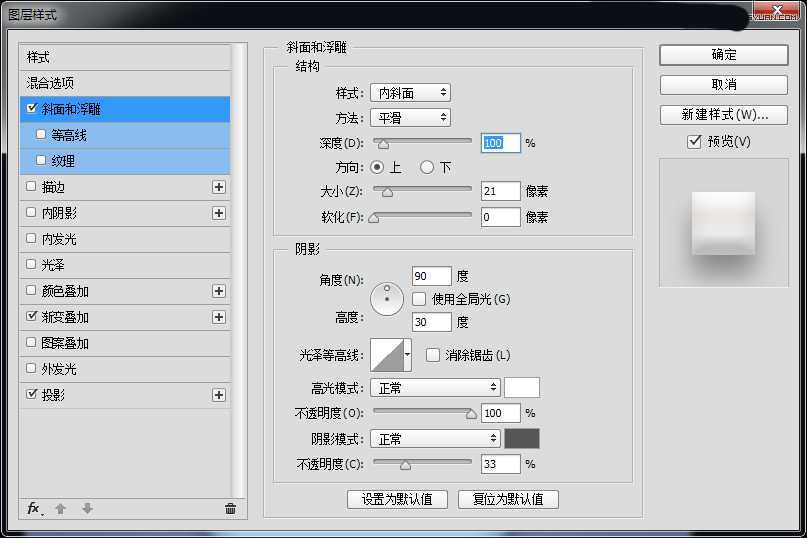This screenshot has width=807, height=538.
Task: Select 外发光 in the styles list
Action: point(58,369)
